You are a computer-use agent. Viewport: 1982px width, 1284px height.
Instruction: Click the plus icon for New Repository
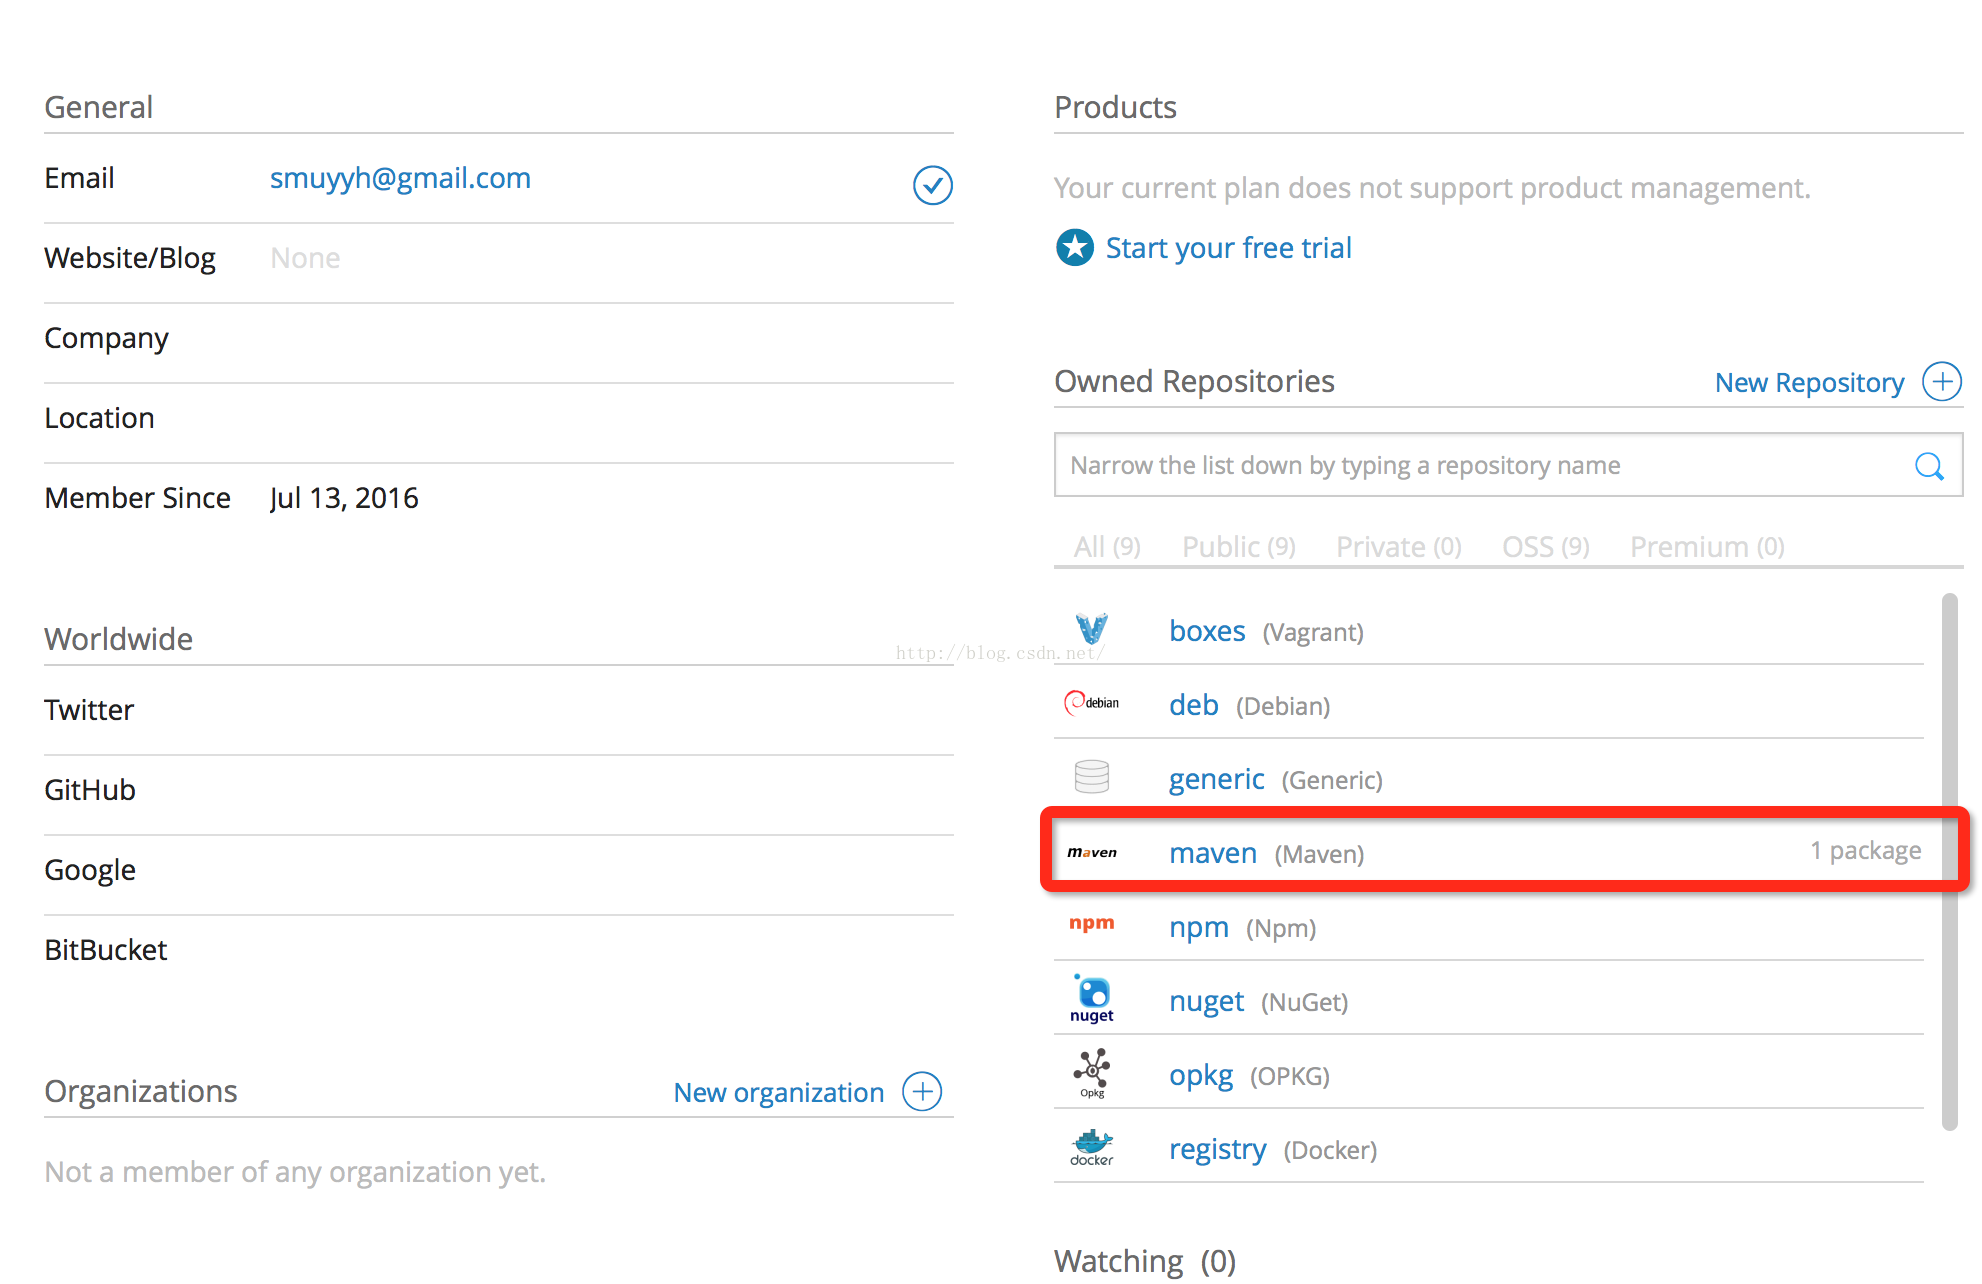tap(1941, 382)
